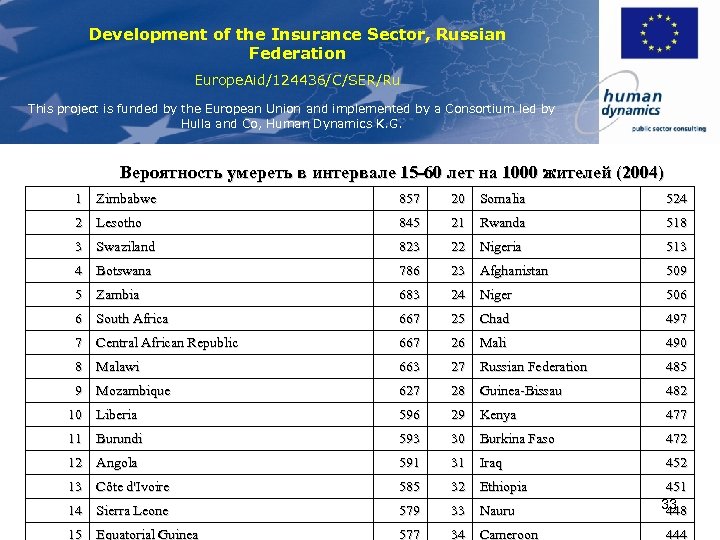Click value 506 for Niger
The height and width of the screenshot is (540, 720).
coord(676,294)
